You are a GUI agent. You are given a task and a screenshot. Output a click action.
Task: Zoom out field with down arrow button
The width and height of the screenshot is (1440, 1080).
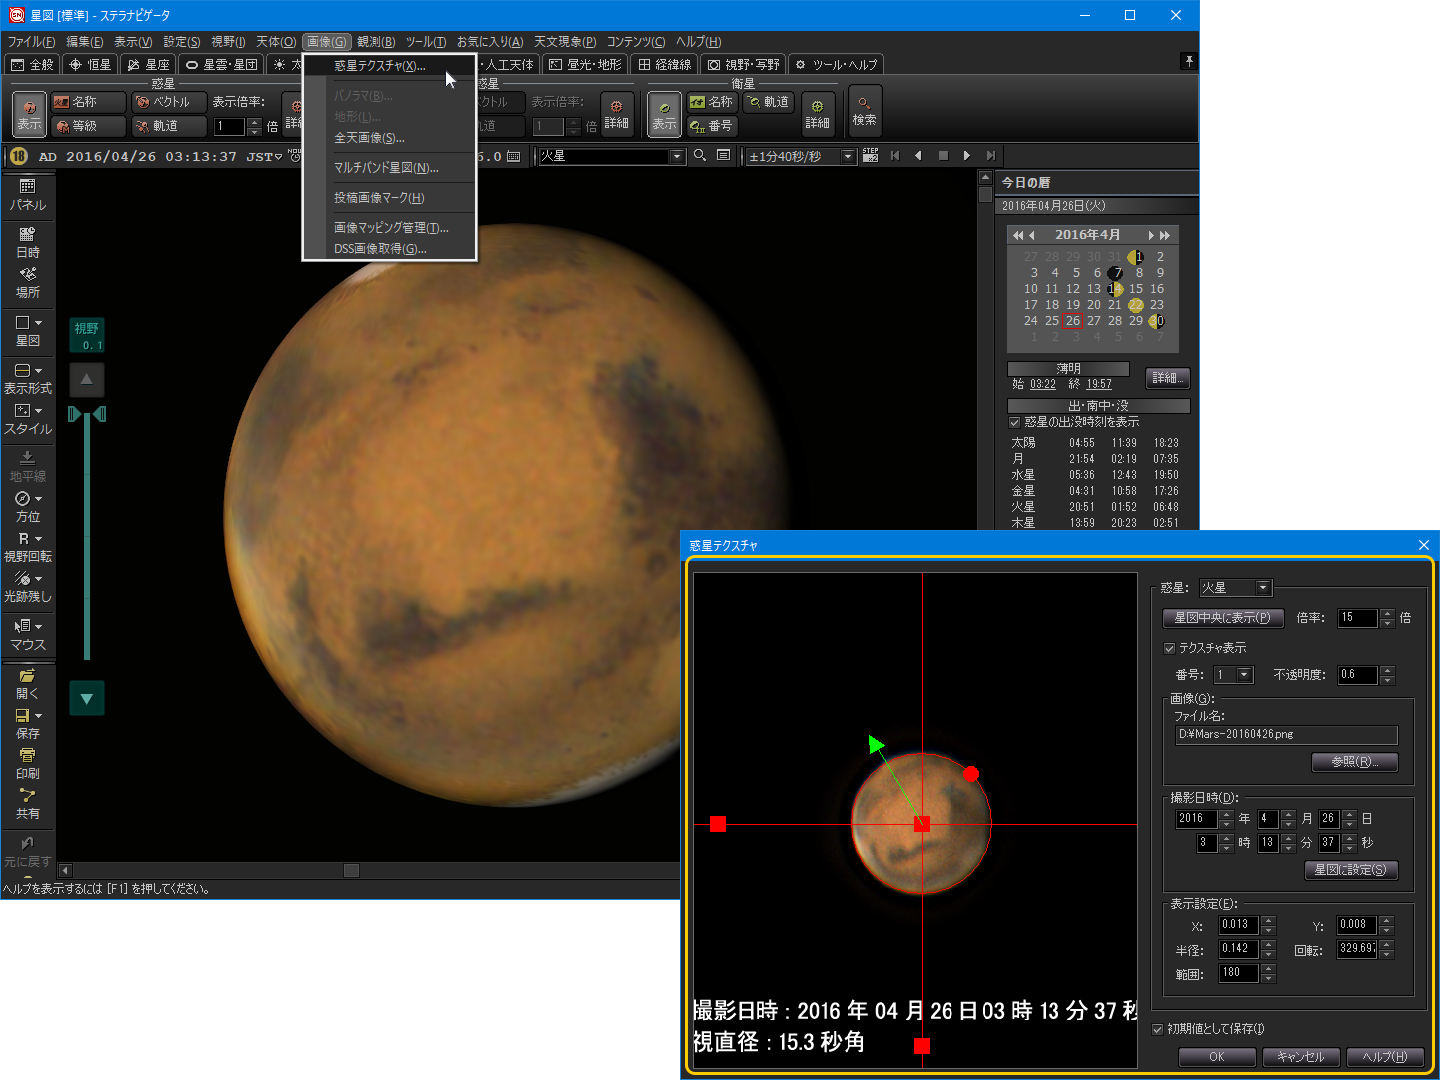(x=87, y=698)
